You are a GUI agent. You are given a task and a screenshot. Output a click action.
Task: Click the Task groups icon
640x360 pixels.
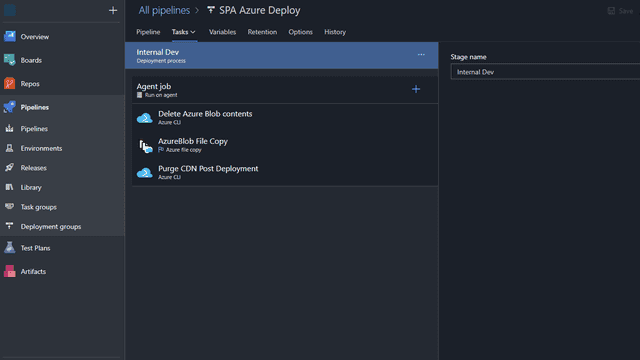tap(9, 207)
